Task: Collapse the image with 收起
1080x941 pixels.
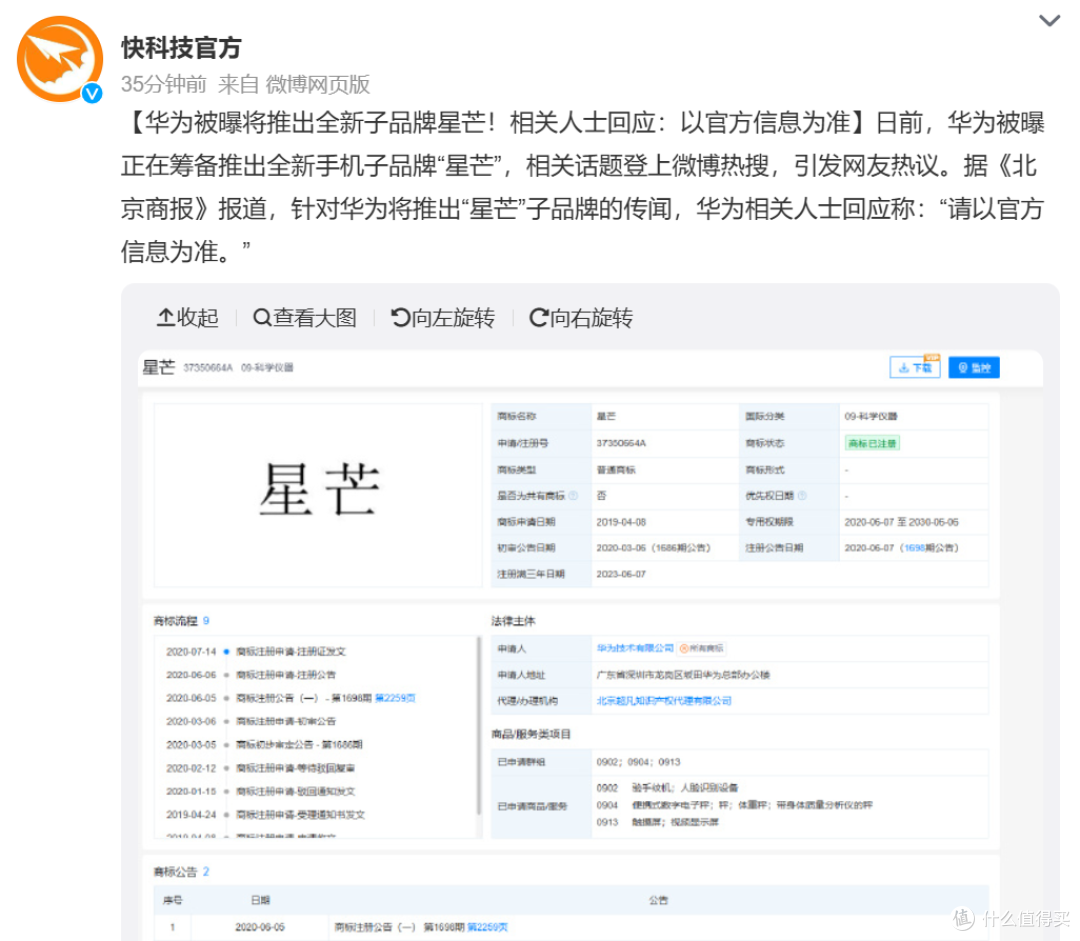Action: coord(188,318)
